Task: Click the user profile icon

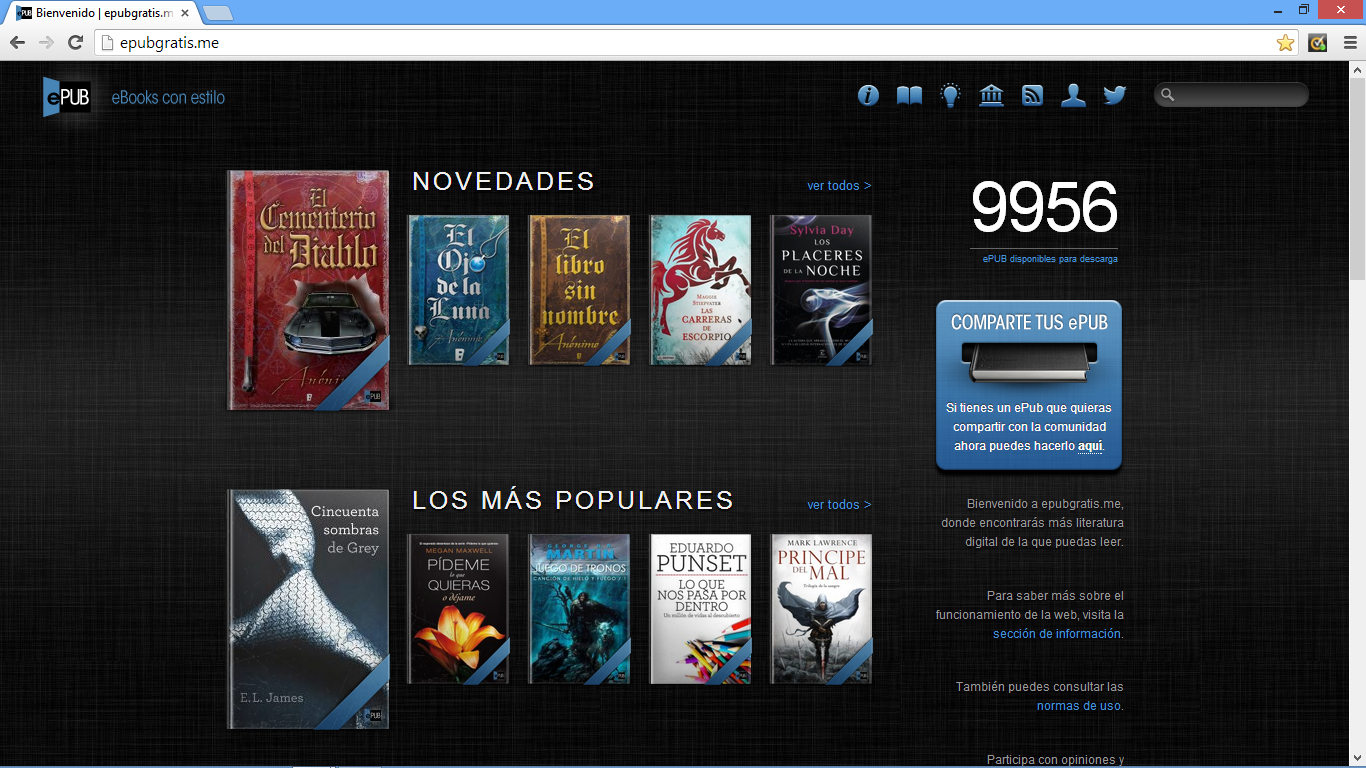Action: point(1073,95)
